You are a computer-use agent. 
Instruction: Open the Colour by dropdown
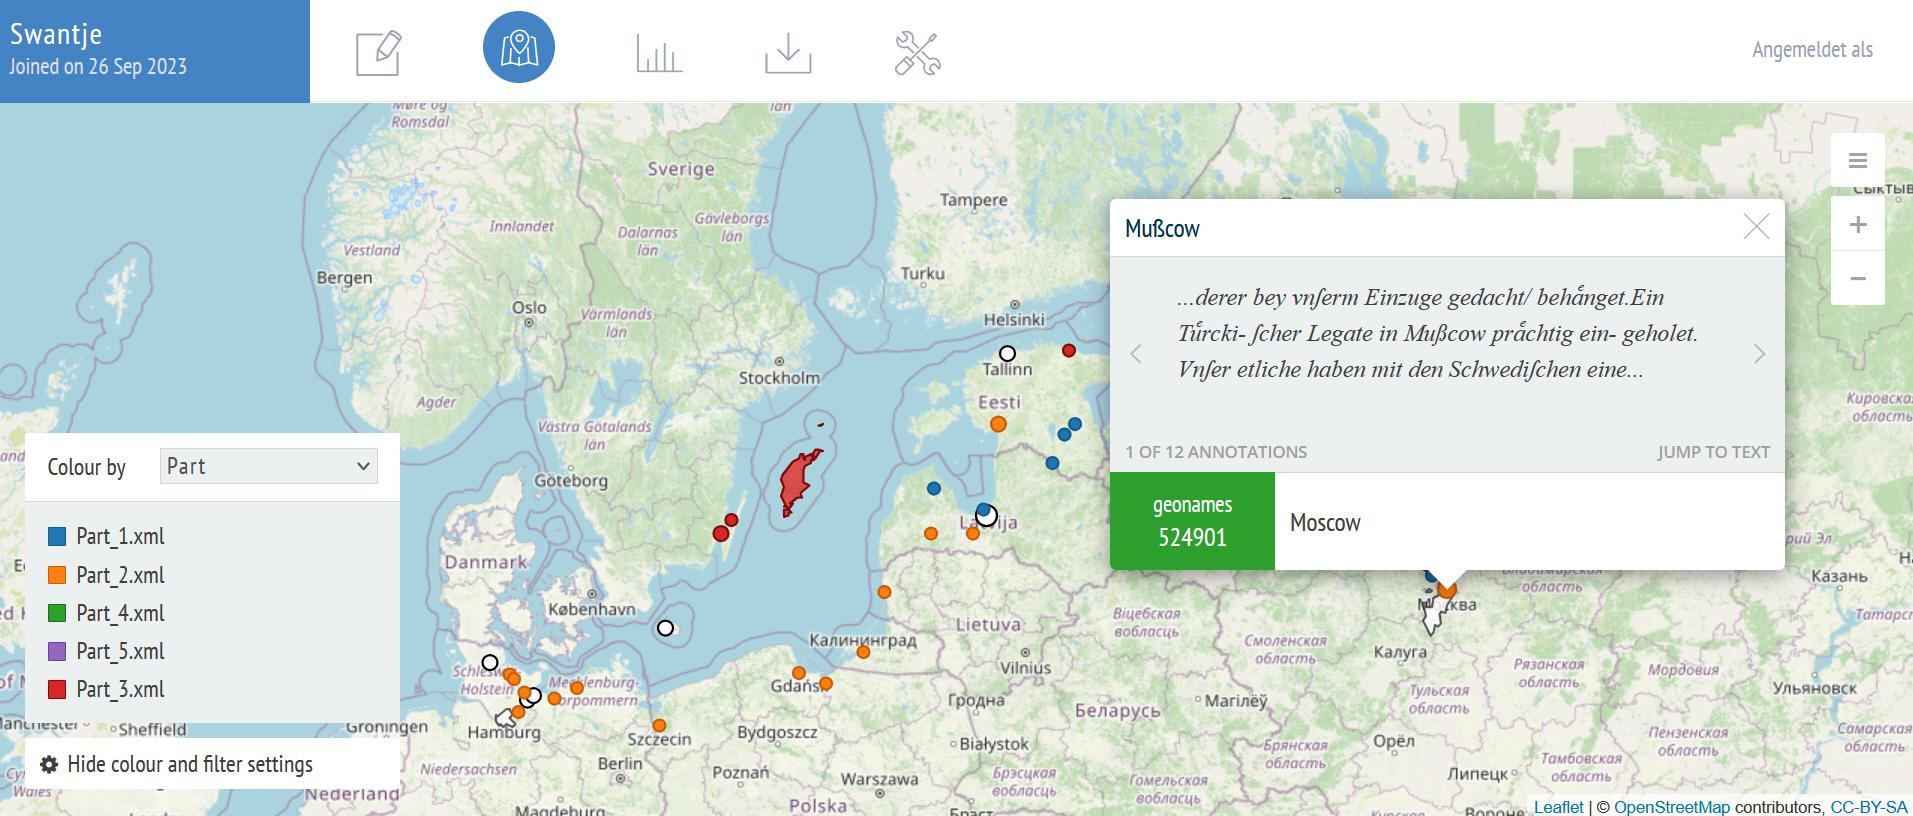(x=269, y=466)
